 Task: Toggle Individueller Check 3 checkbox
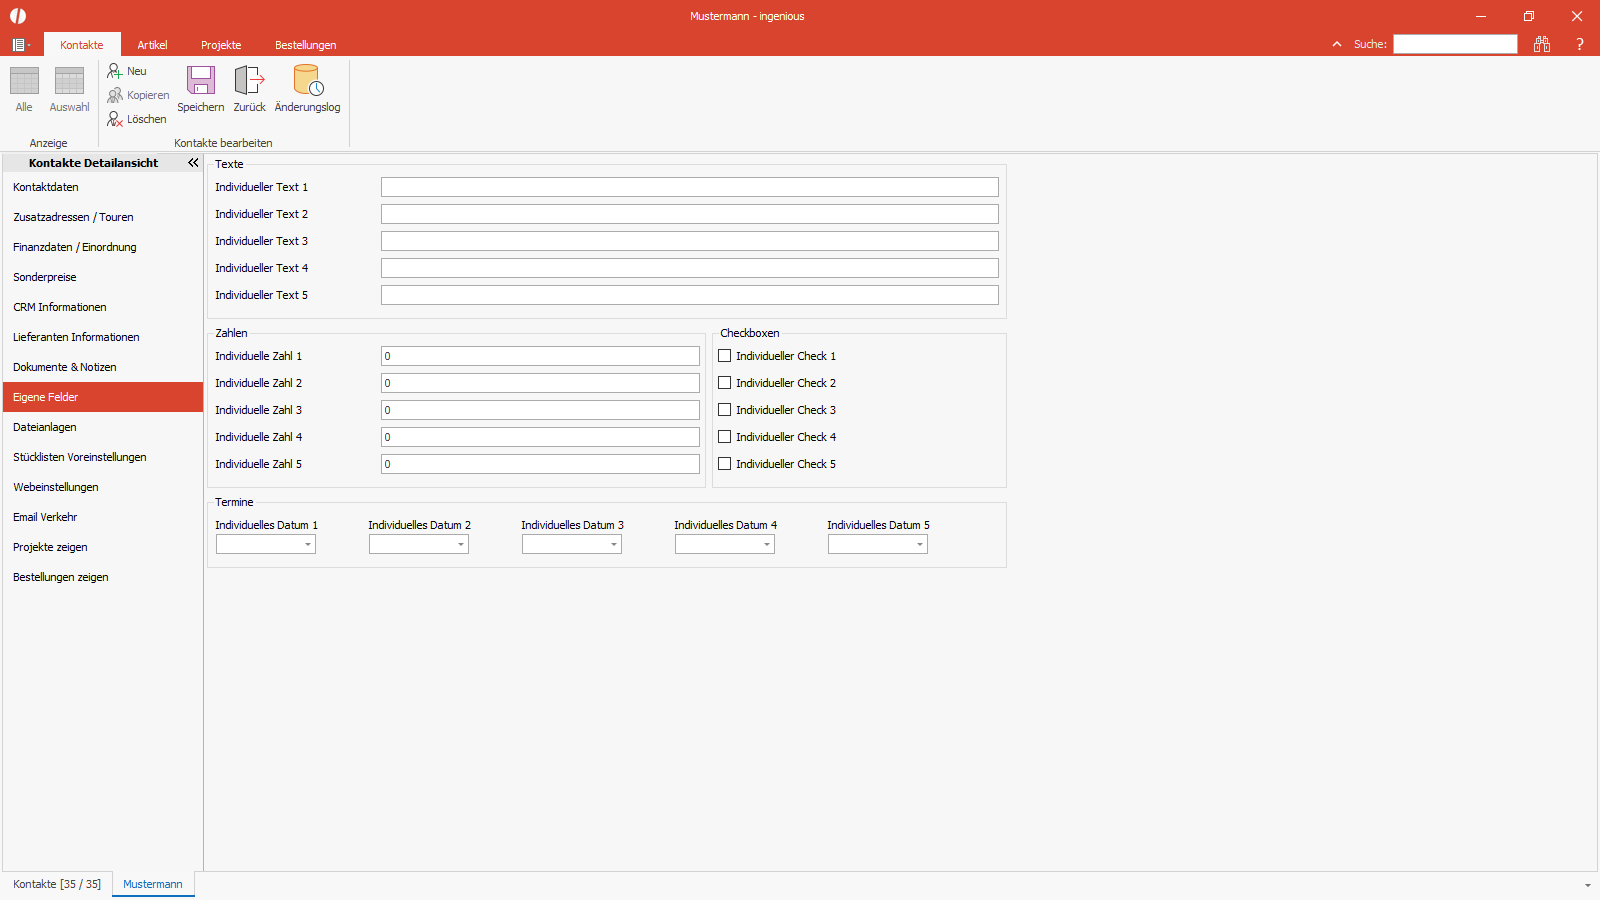point(725,410)
